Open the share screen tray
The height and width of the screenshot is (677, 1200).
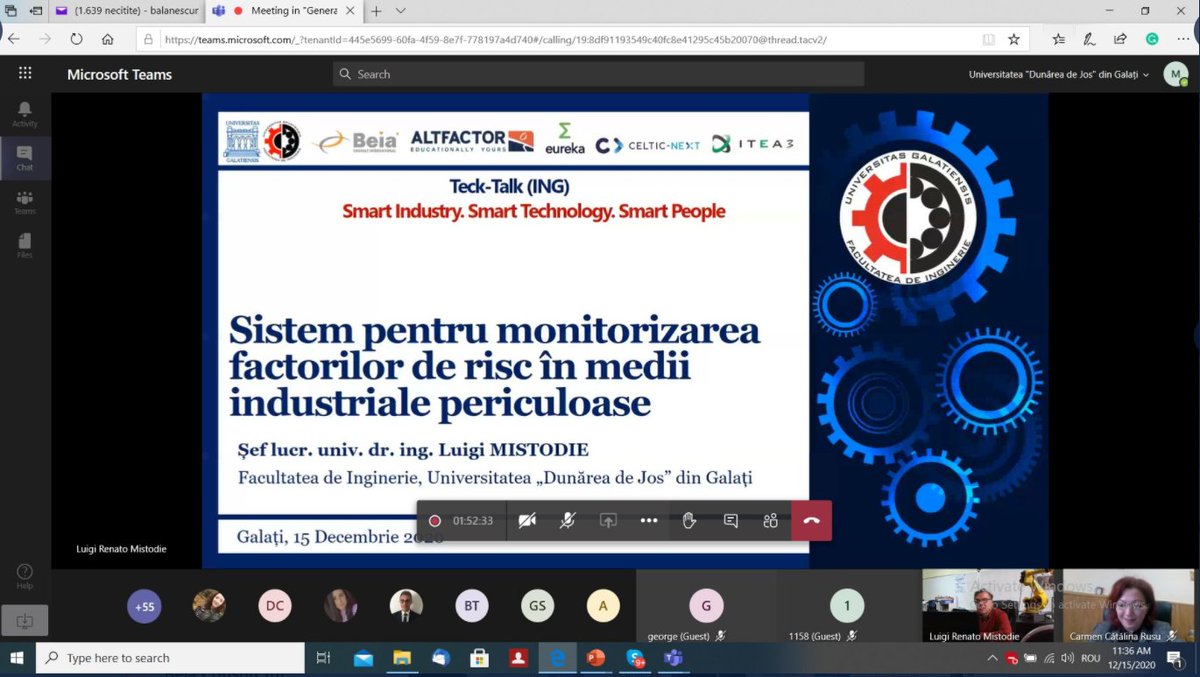[608, 520]
